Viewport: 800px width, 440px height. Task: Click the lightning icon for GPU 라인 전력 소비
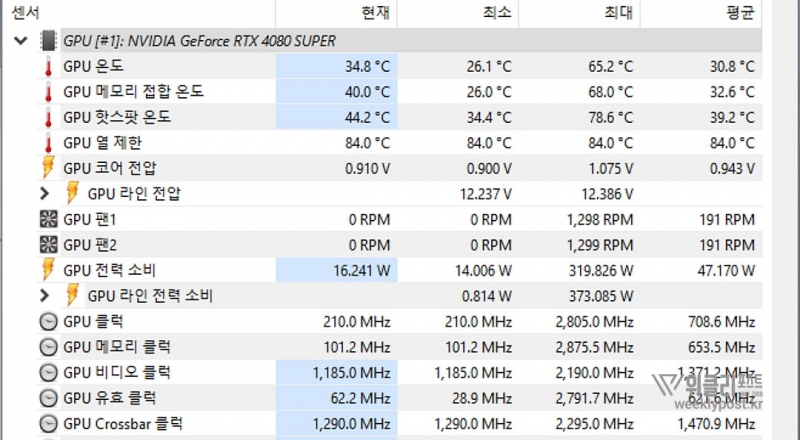[73, 295]
